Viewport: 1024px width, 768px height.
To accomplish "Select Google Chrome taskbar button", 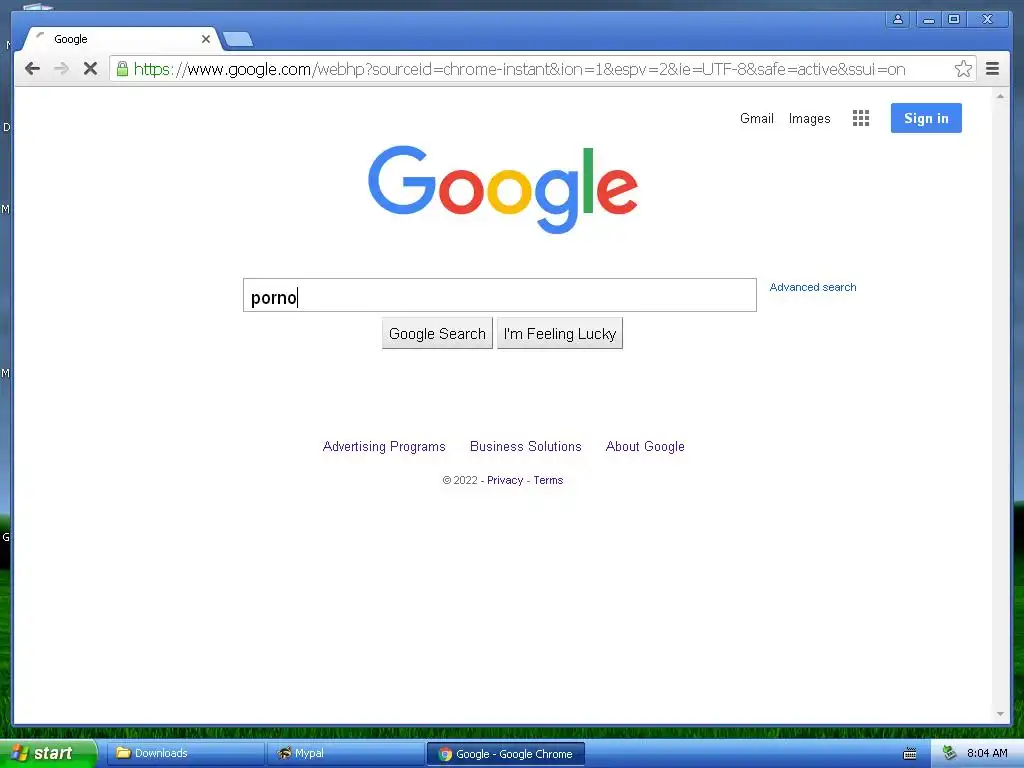I will click(505, 754).
